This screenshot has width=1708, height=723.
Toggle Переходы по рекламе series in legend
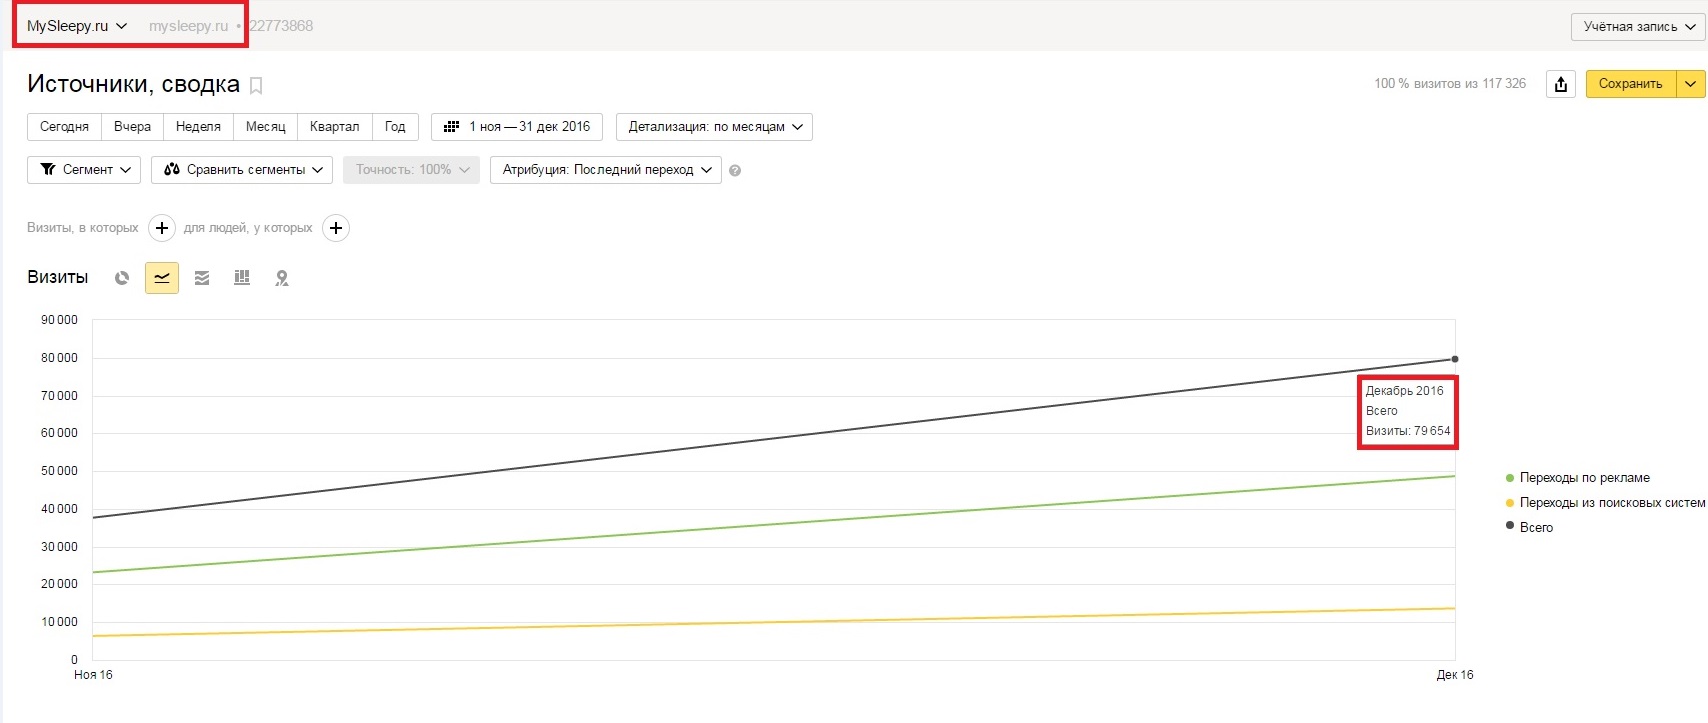tap(1584, 478)
